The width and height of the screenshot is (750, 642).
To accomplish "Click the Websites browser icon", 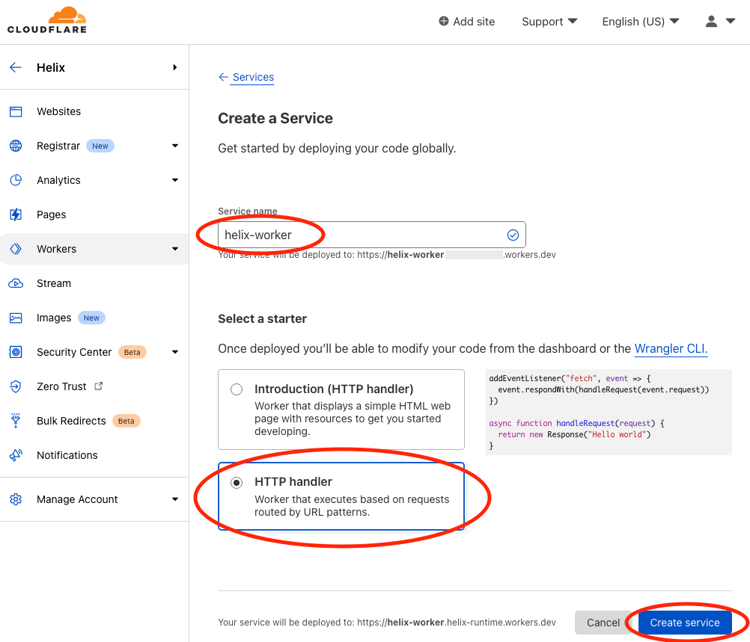I will 16,111.
